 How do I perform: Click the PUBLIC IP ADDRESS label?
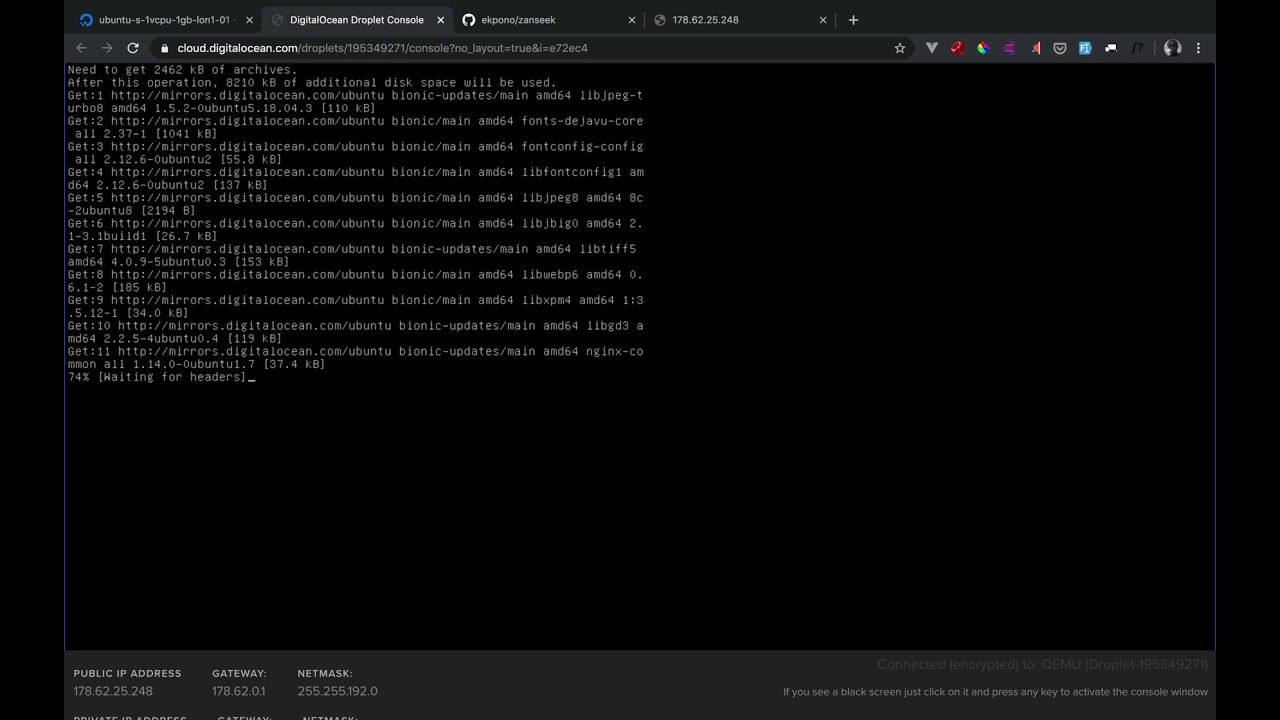(x=127, y=673)
